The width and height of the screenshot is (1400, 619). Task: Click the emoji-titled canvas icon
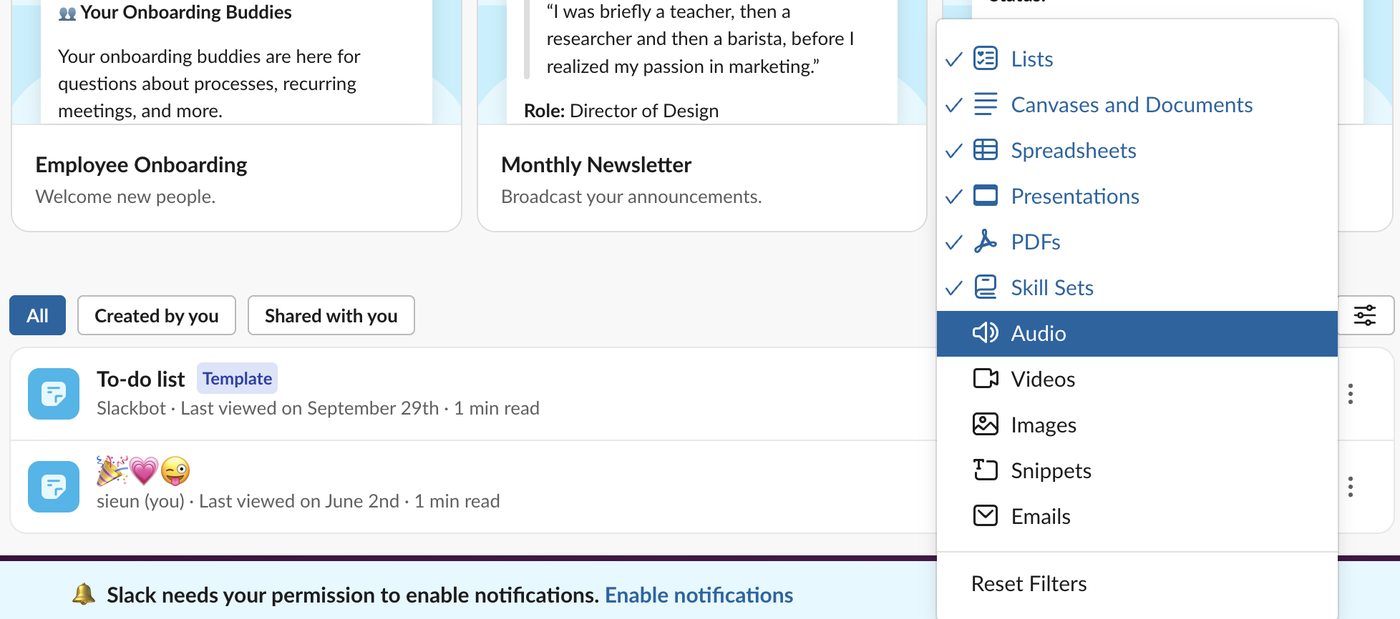[x=53, y=487]
